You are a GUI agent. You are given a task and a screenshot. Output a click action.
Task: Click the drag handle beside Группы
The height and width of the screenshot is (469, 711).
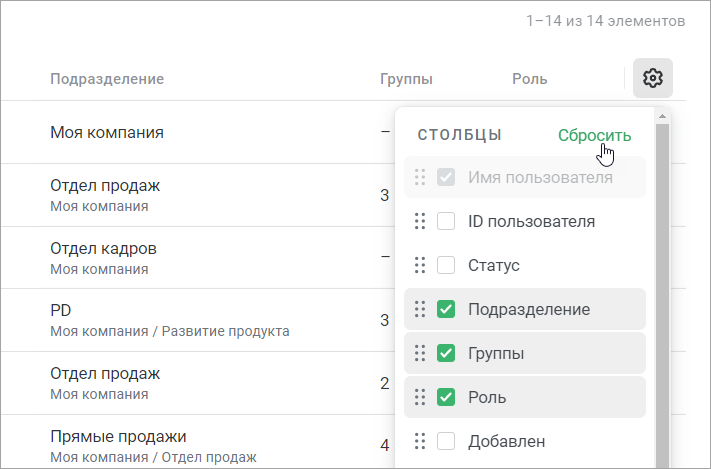coord(420,353)
